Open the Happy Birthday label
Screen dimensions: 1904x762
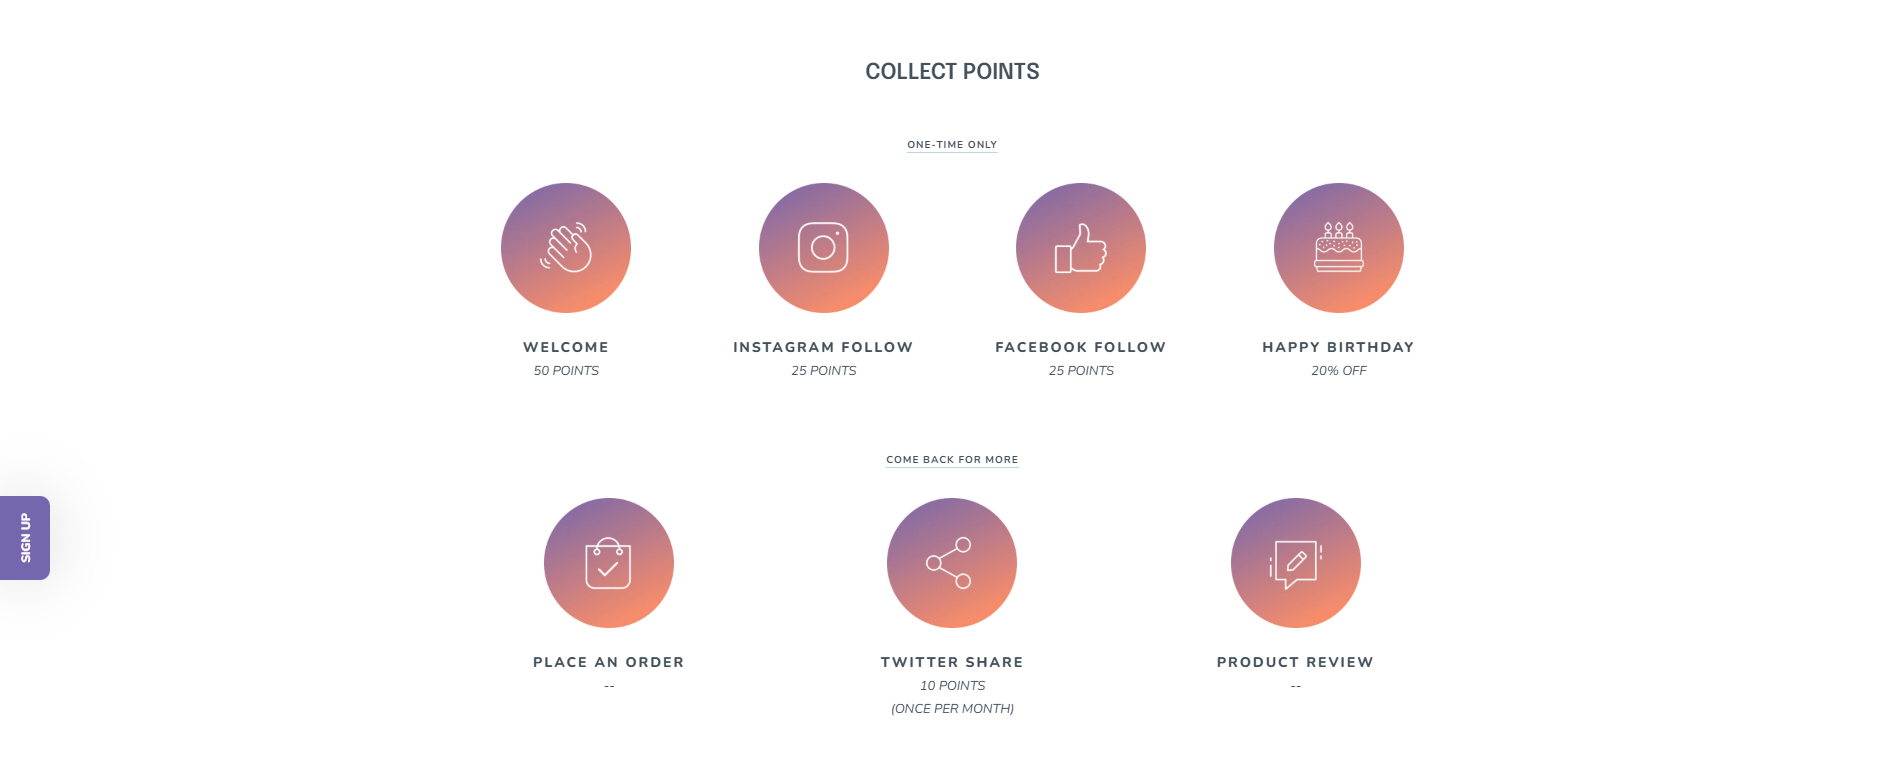tap(1338, 347)
